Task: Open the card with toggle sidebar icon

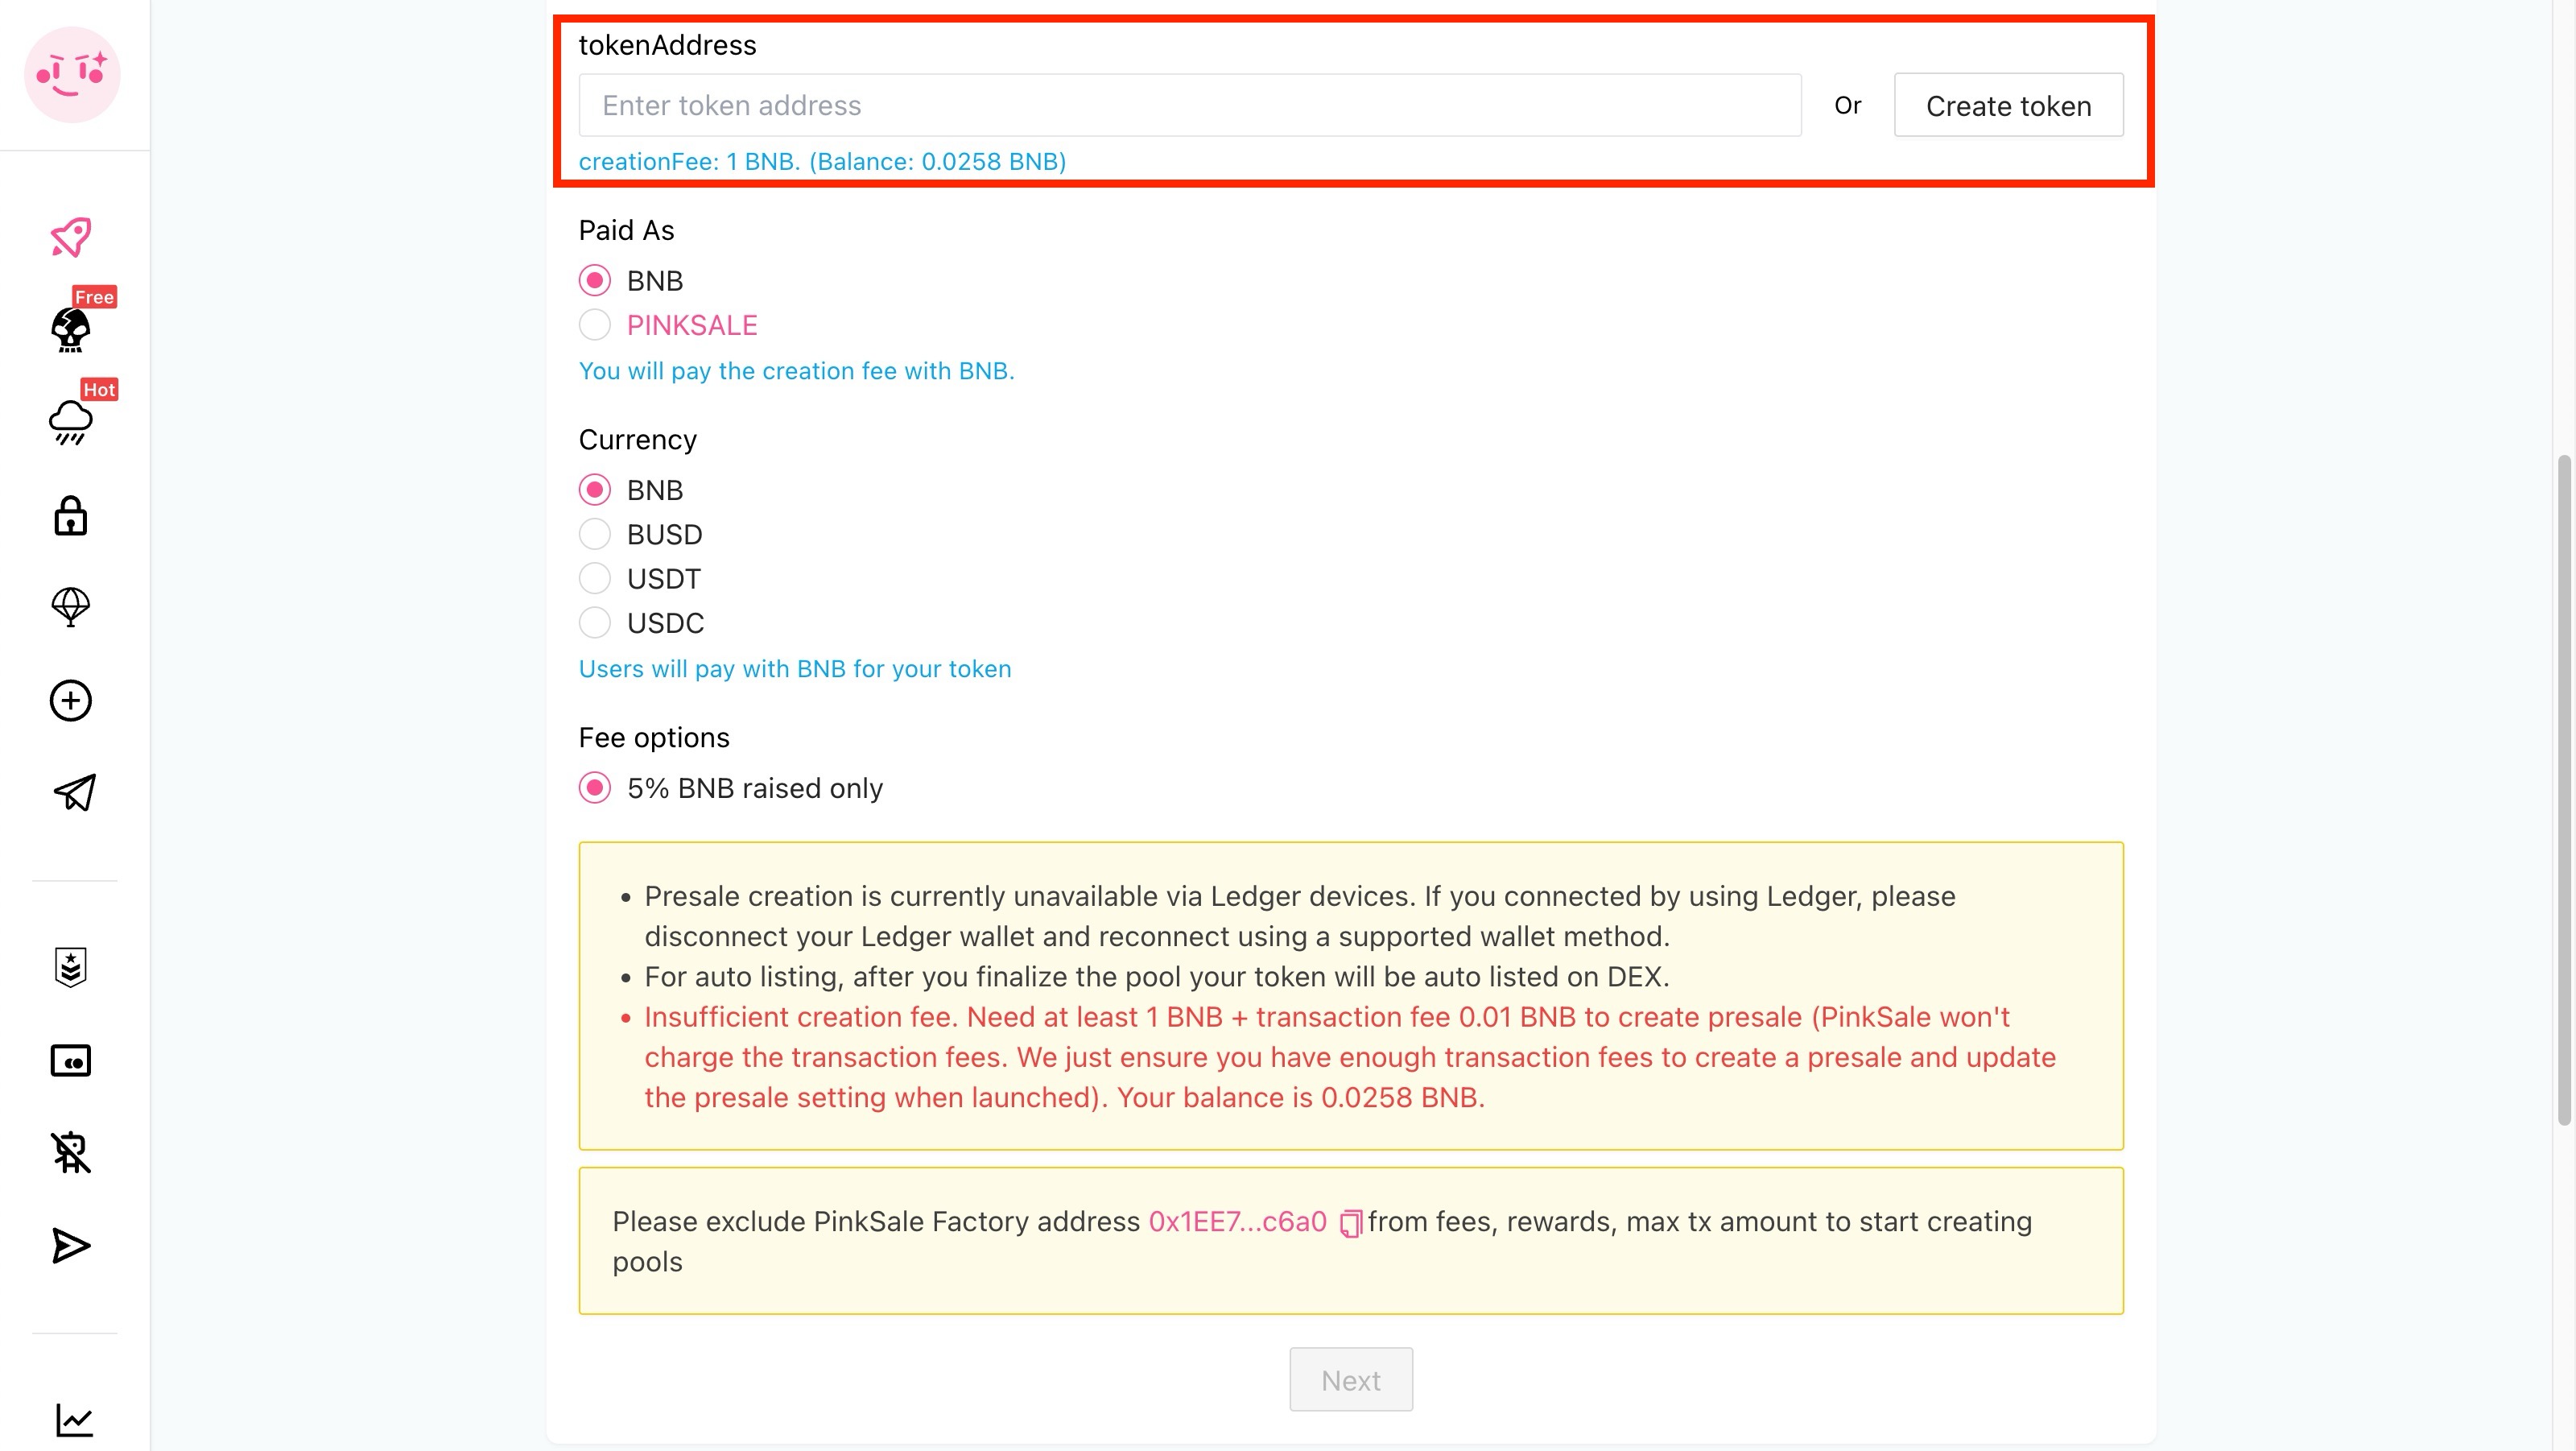Action: click(x=71, y=1060)
